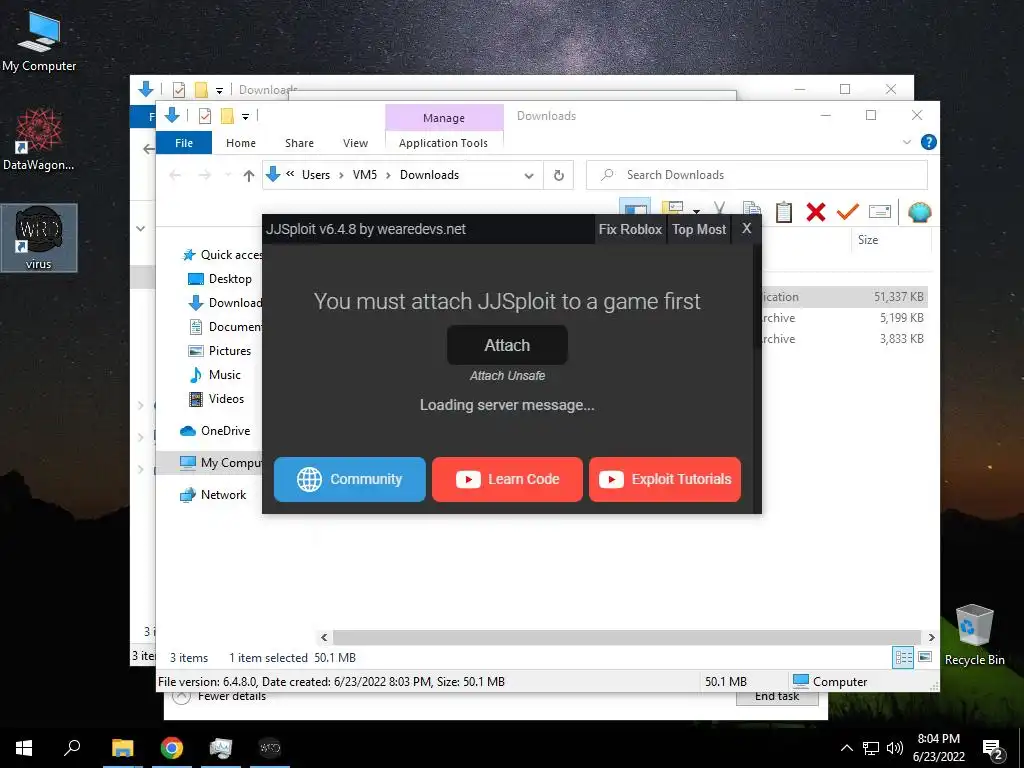1024x768 pixels.
Task: Select Videos in the navigation pane
Action: click(216, 399)
